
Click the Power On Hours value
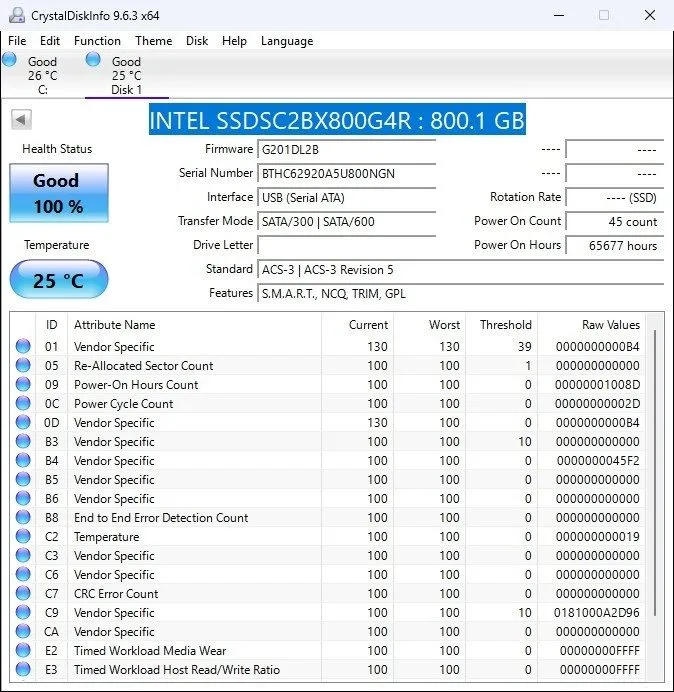[614, 245]
